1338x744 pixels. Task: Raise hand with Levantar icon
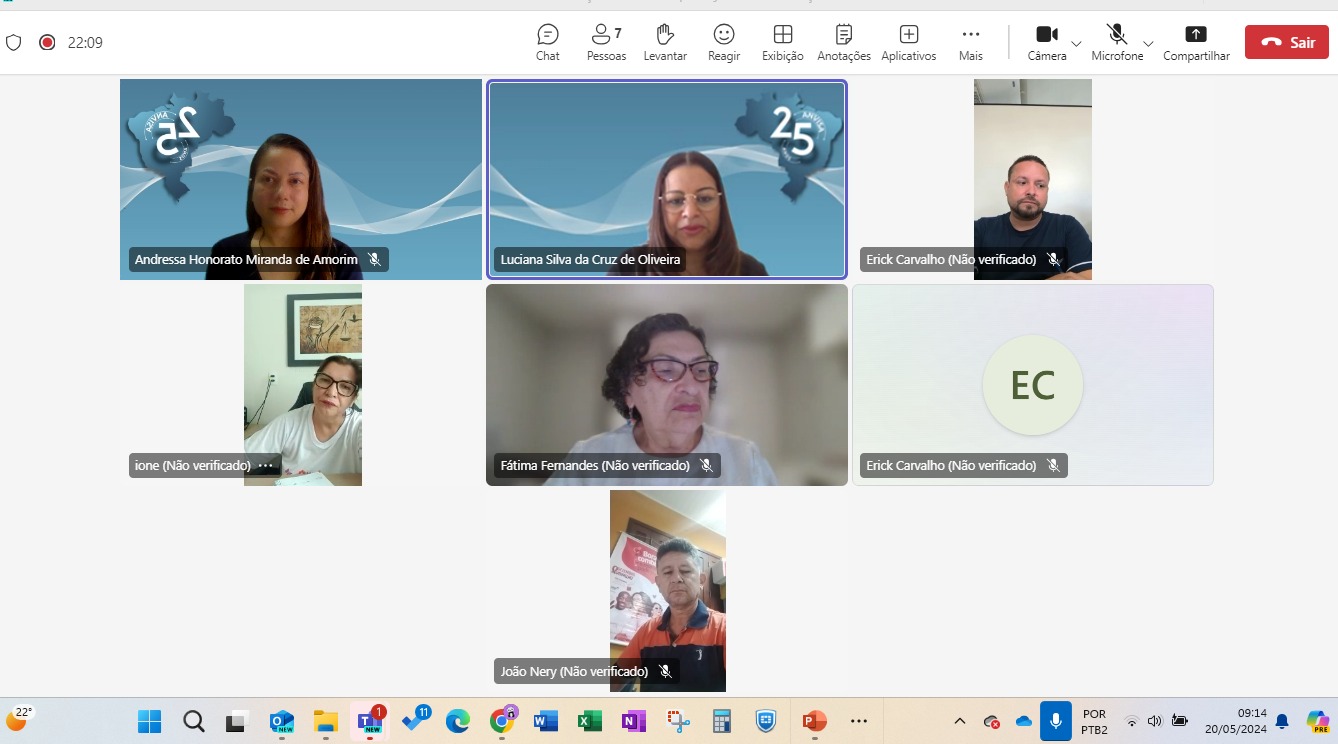point(665,43)
